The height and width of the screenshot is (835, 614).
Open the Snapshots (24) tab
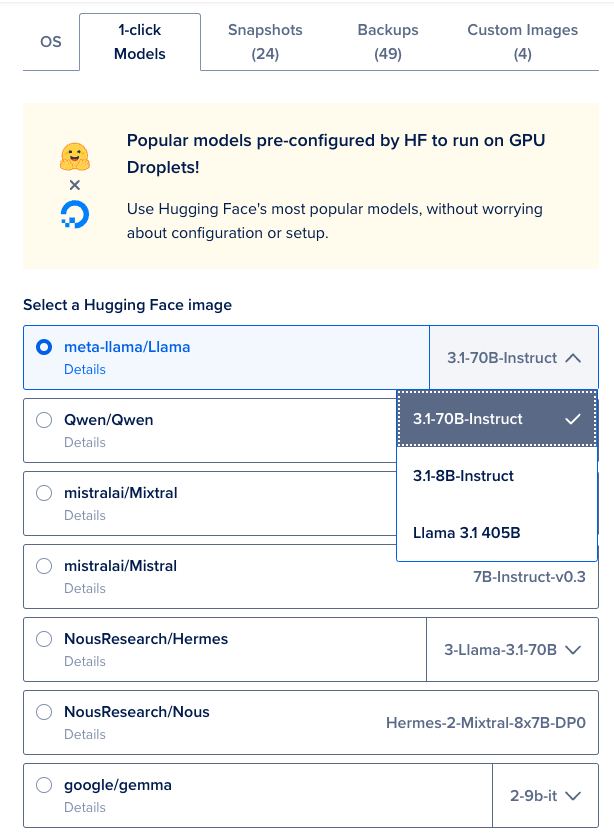tap(265, 42)
